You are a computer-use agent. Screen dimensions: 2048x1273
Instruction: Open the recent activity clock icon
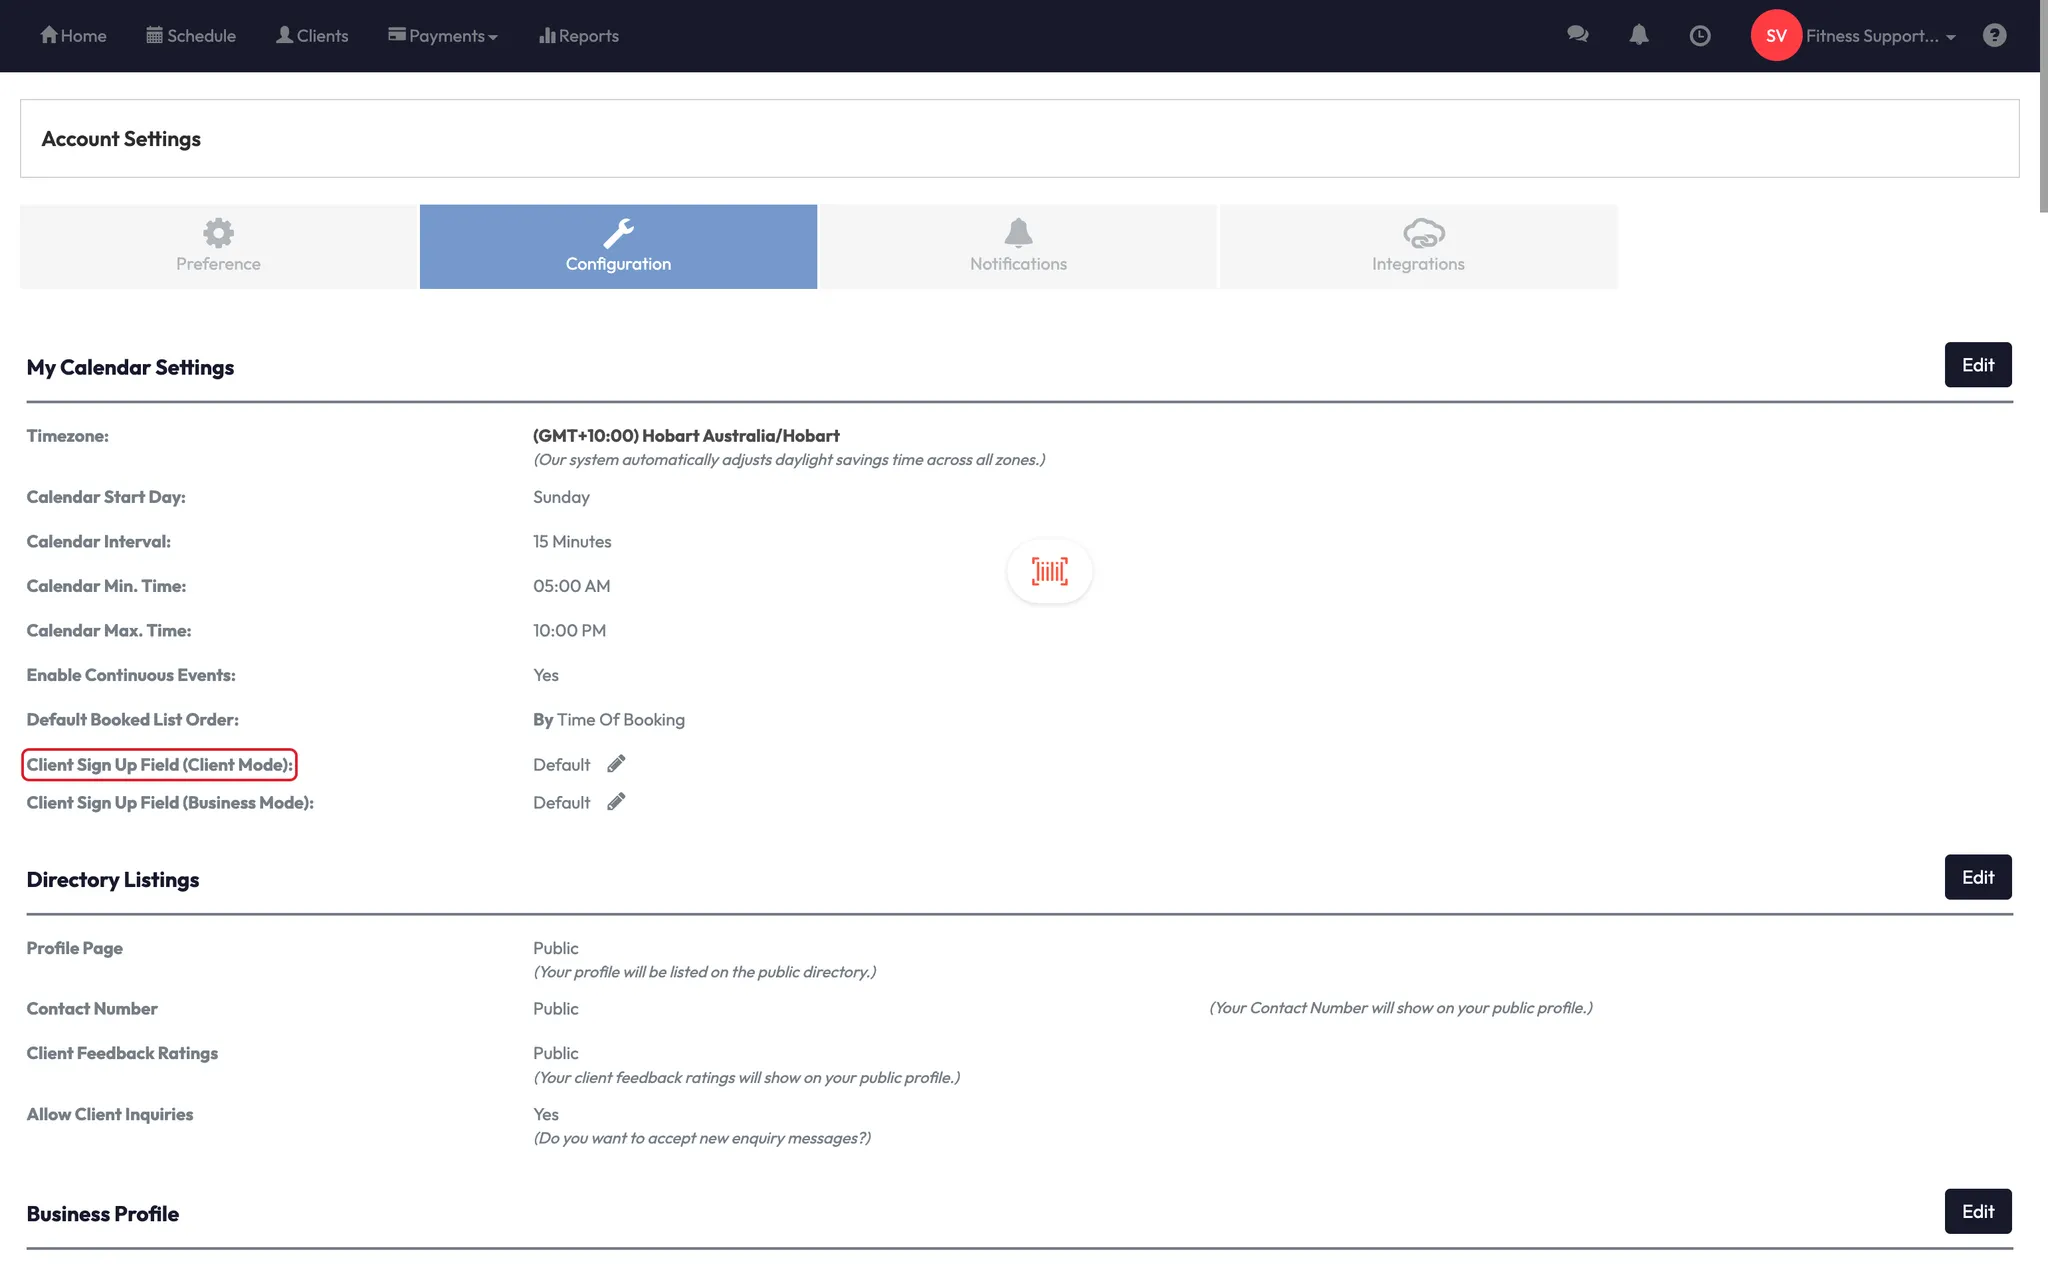coord(1701,35)
